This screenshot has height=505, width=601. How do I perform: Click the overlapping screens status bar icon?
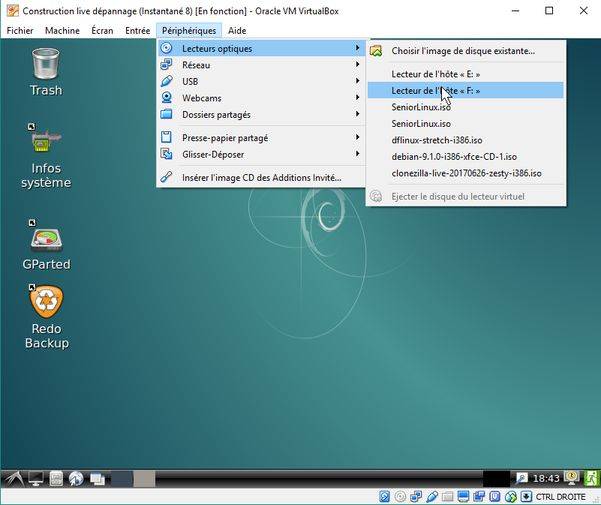pyautogui.click(x=479, y=497)
